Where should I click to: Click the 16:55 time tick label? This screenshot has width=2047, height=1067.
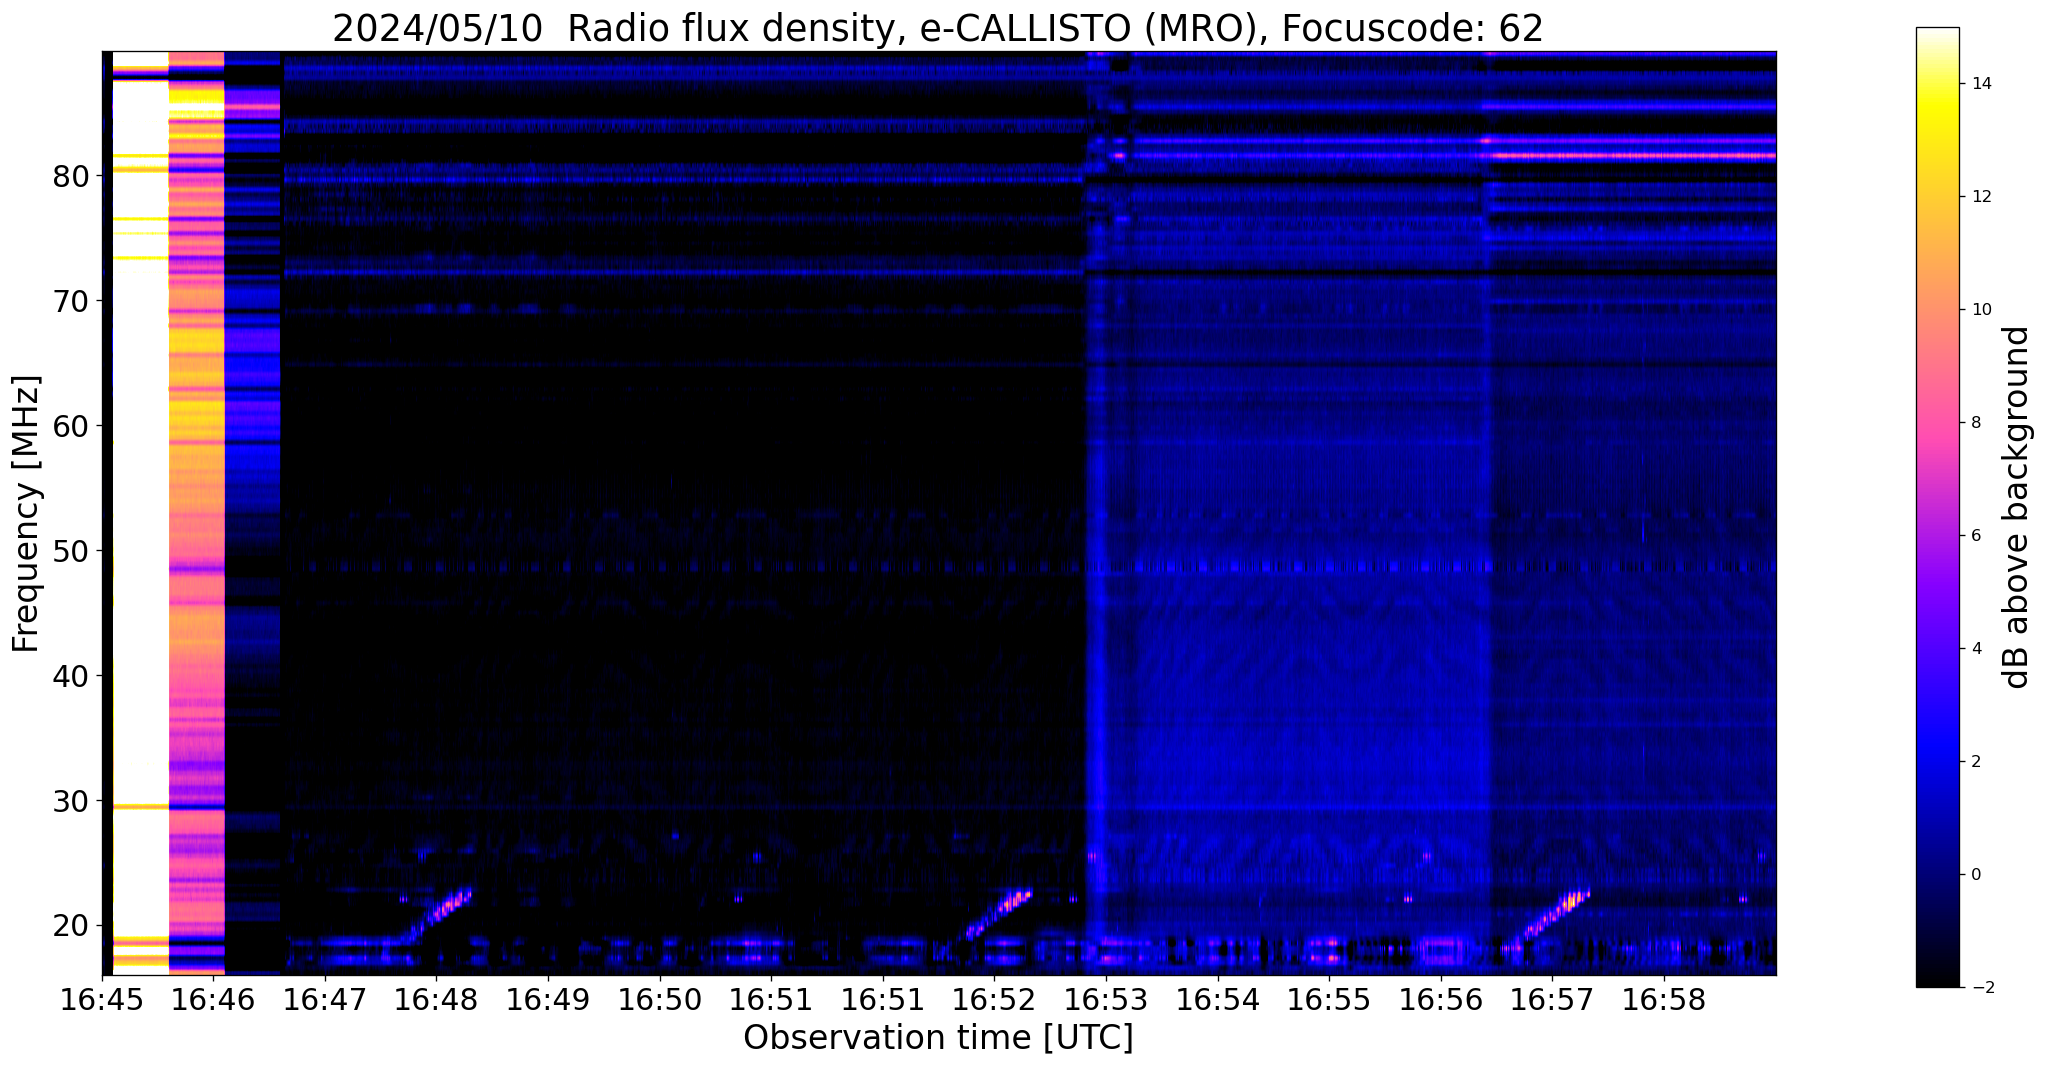pyautogui.click(x=1329, y=1000)
